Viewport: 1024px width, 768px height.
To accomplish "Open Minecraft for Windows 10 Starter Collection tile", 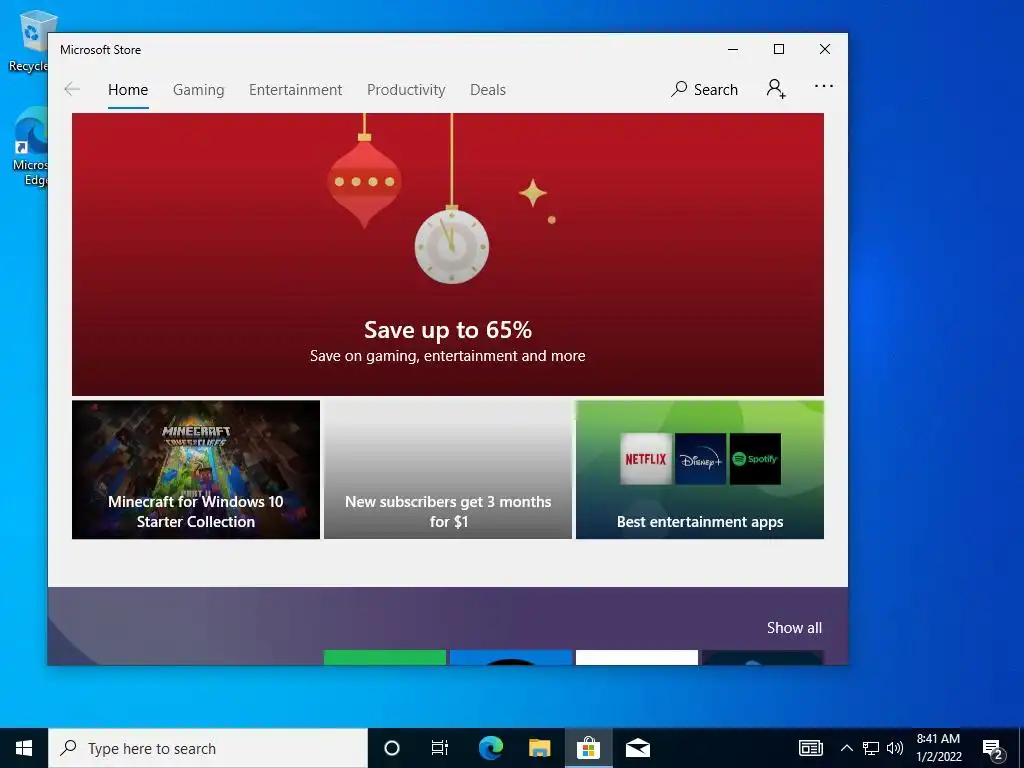I will click(196, 470).
